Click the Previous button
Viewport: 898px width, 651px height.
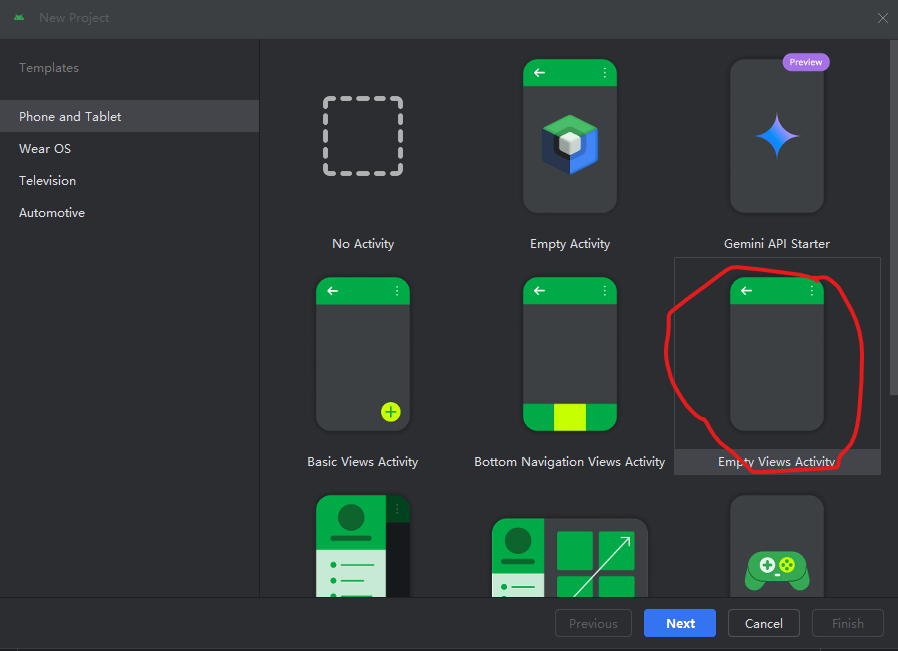[593, 623]
